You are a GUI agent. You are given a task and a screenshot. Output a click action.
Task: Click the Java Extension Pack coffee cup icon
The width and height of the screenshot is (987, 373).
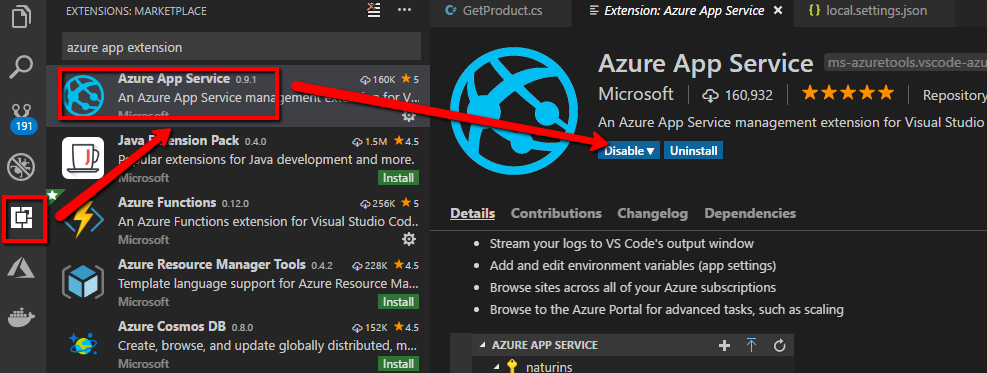(82, 158)
